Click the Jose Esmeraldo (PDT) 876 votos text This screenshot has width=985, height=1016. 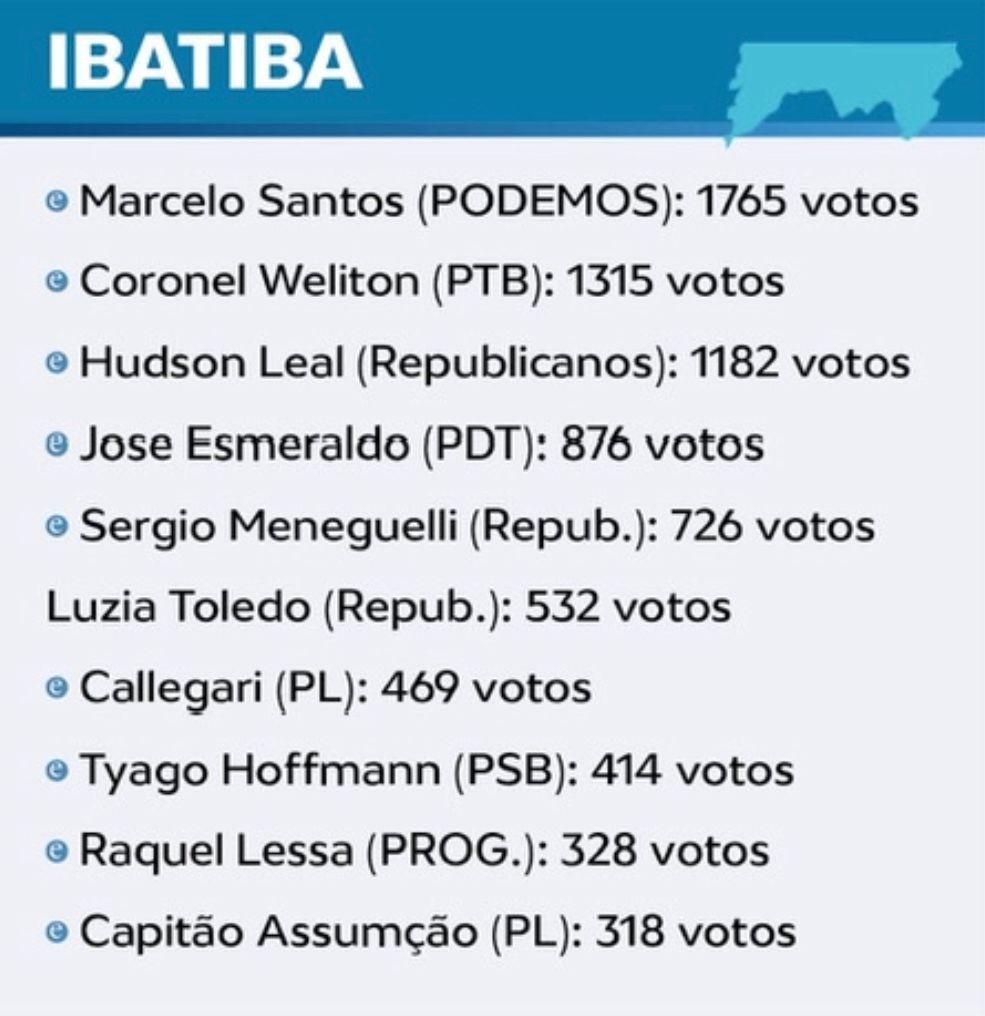(x=422, y=445)
